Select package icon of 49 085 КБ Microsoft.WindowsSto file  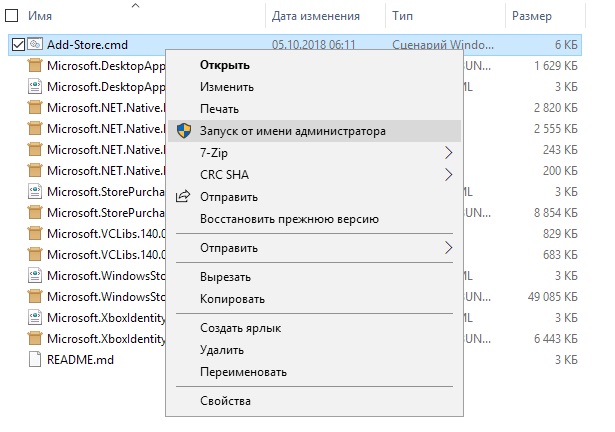(35, 297)
